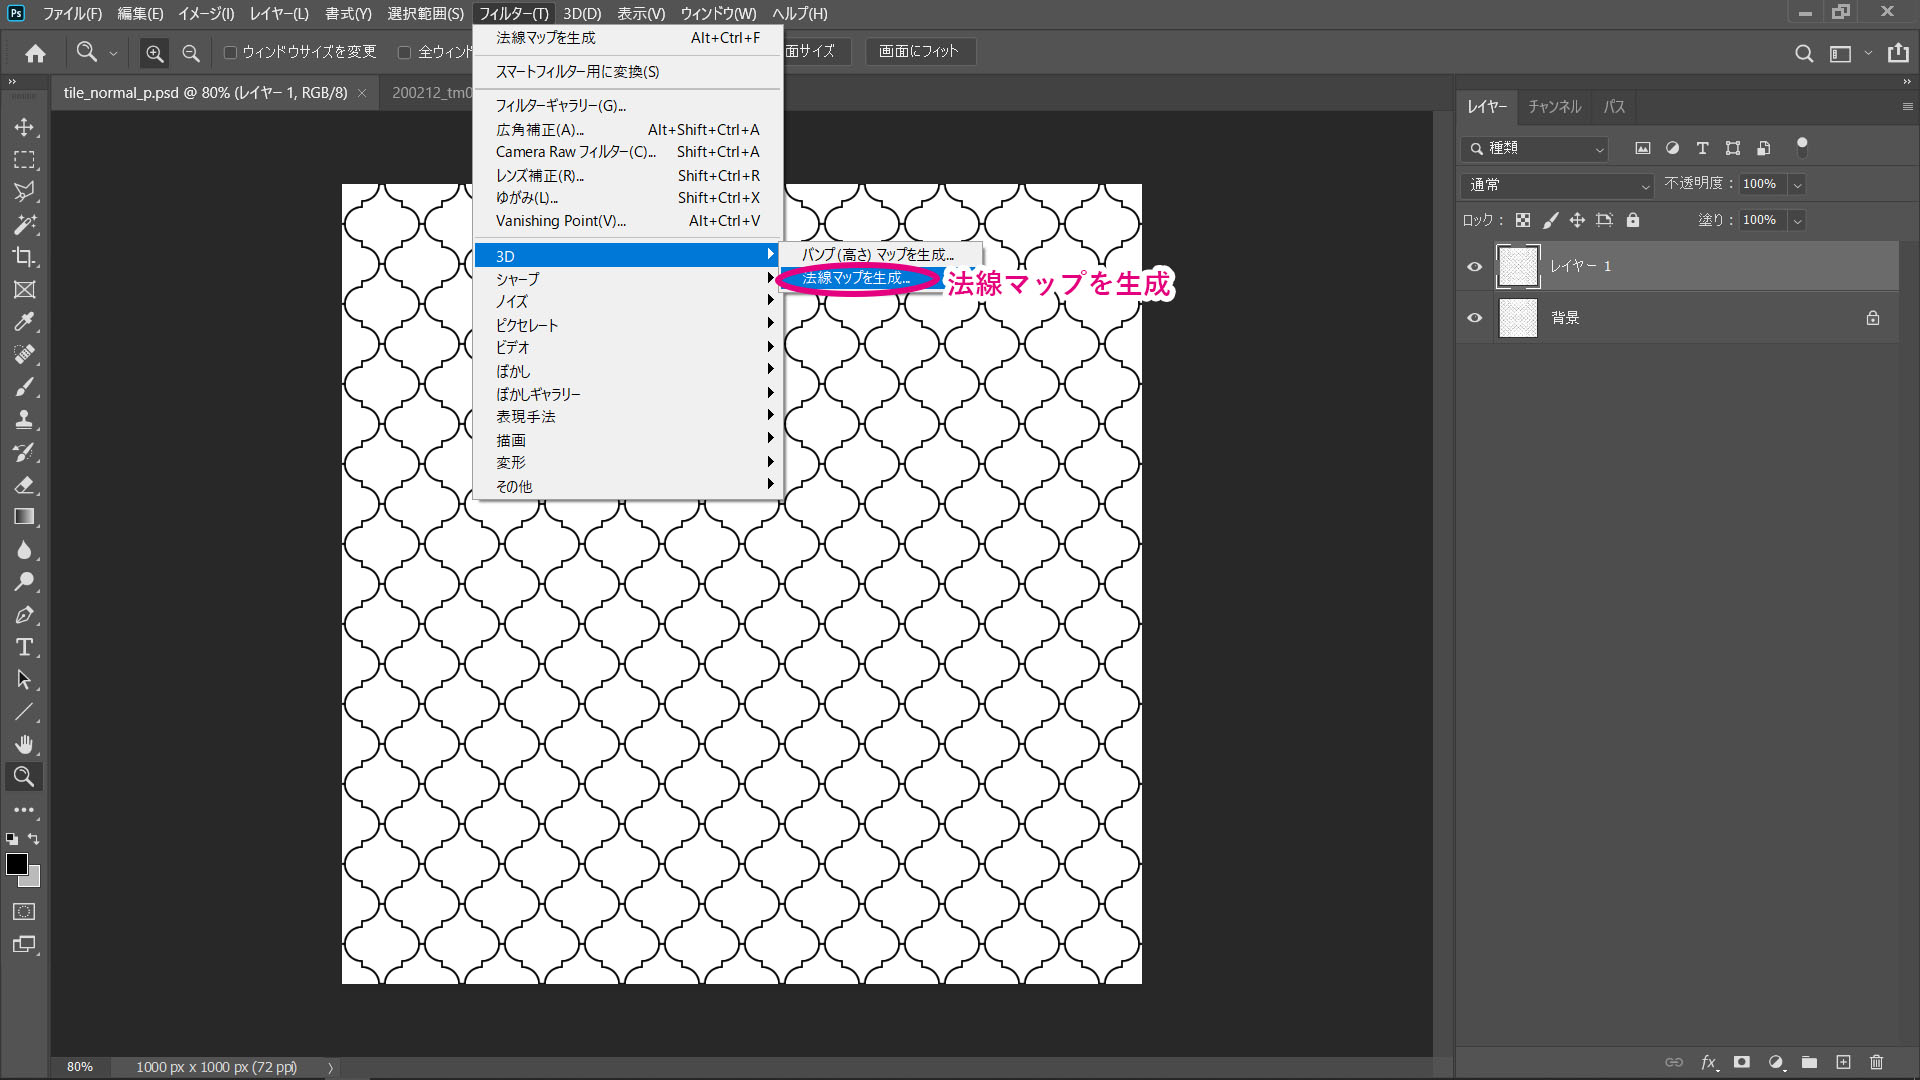1920x1080 pixels.
Task: Open the Edit Toolbar three-dots button
Action: click(x=24, y=810)
